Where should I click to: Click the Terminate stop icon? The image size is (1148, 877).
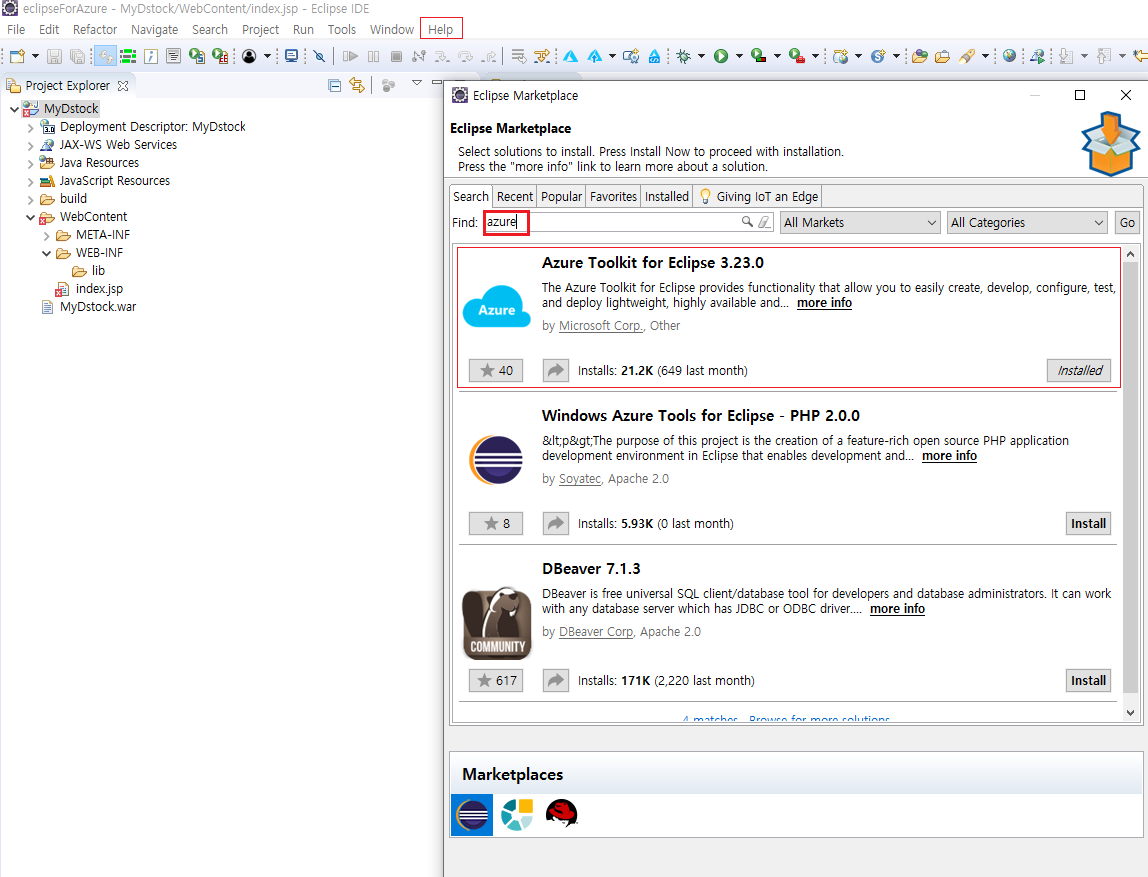[396, 56]
